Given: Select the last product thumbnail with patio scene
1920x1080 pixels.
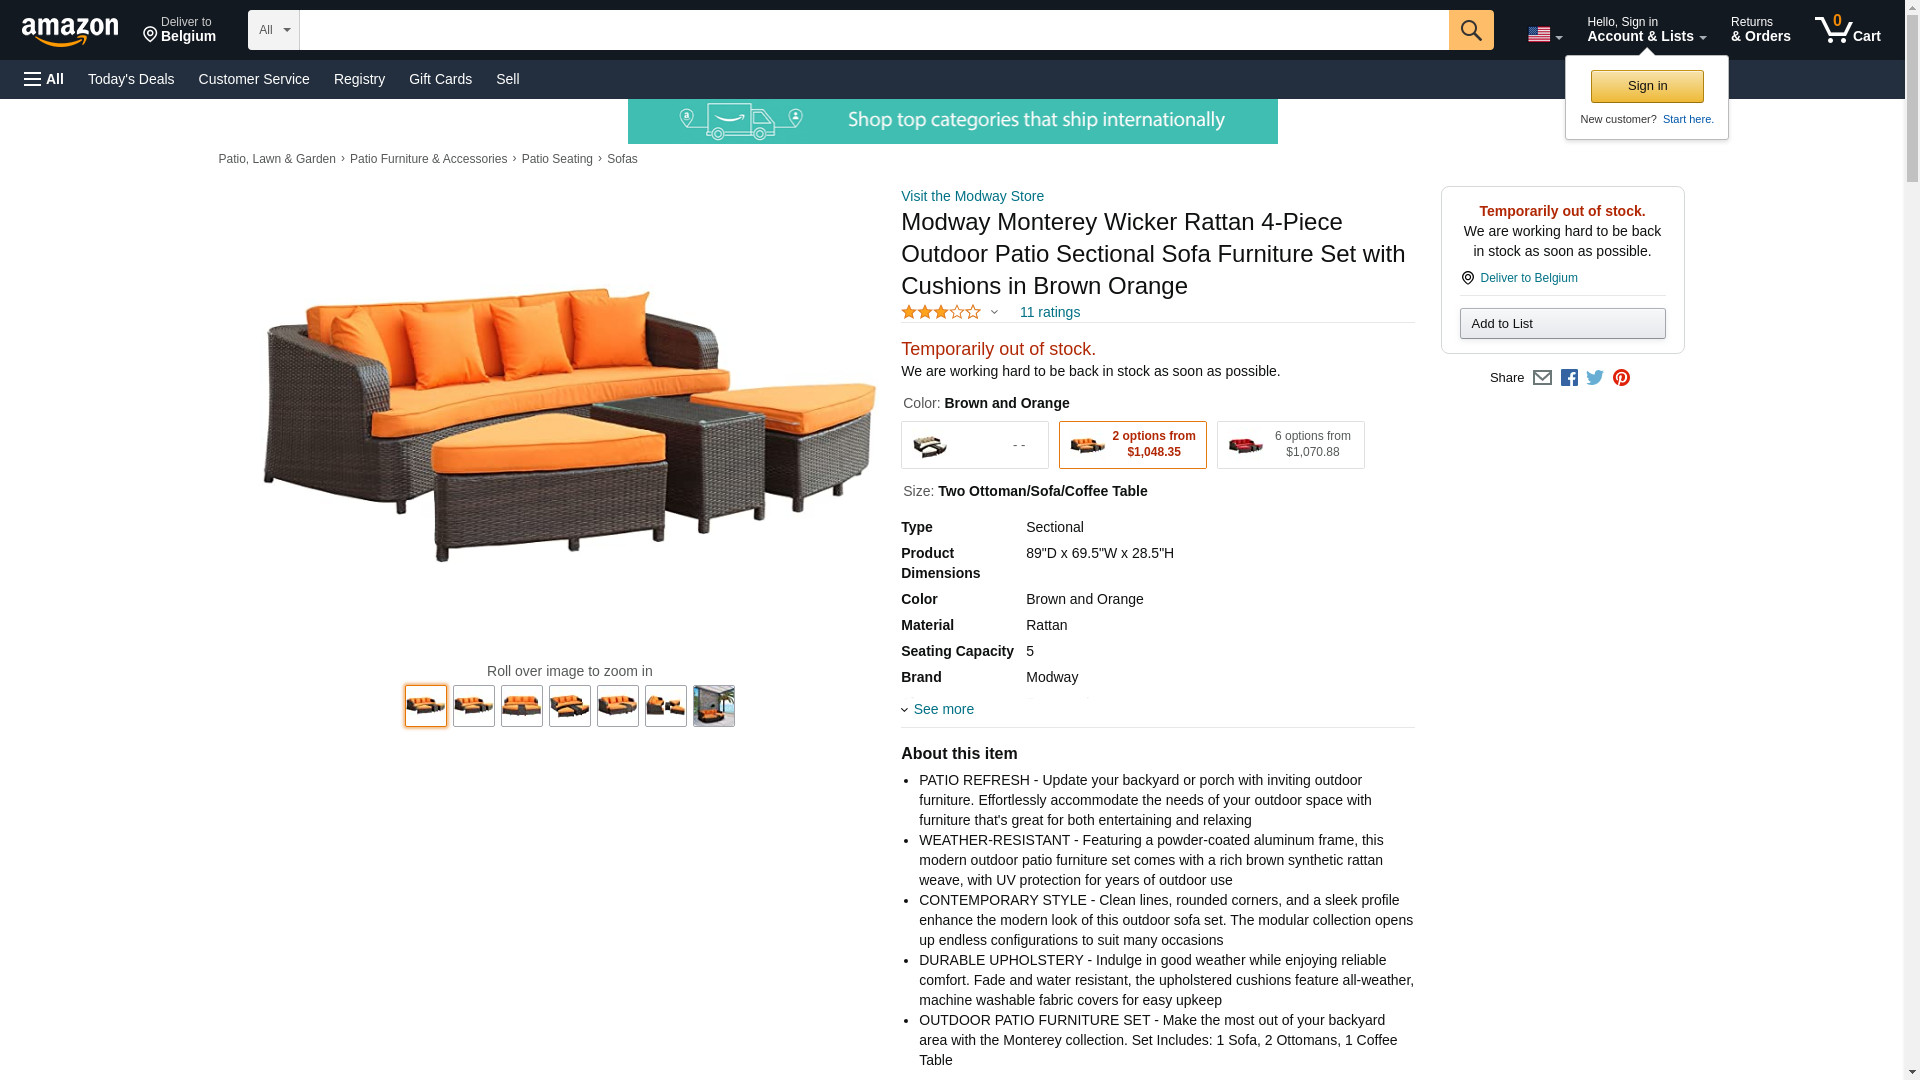Looking at the screenshot, I should pyautogui.click(x=713, y=706).
